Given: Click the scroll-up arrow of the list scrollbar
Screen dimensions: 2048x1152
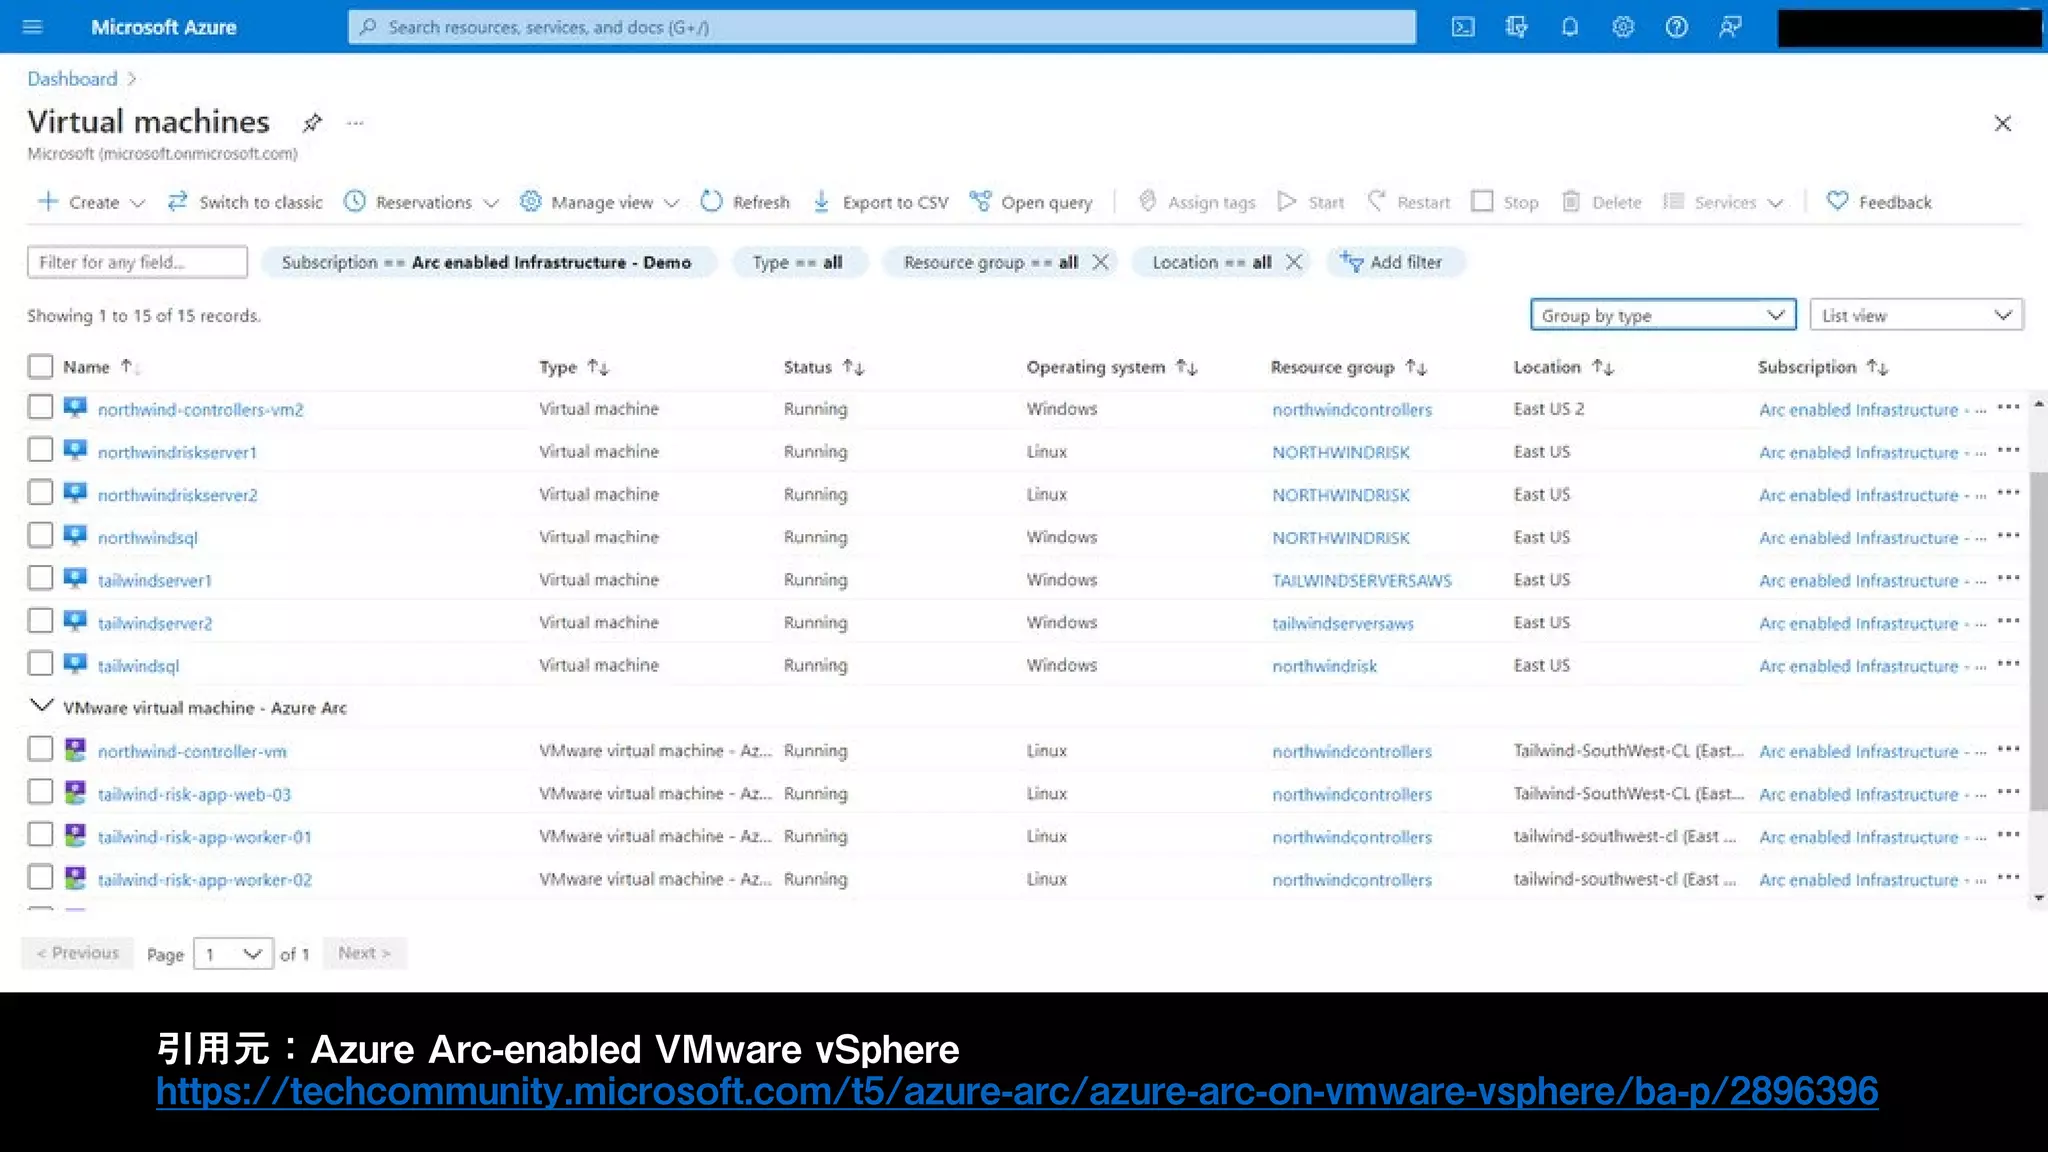Looking at the screenshot, I should pos(2038,403).
